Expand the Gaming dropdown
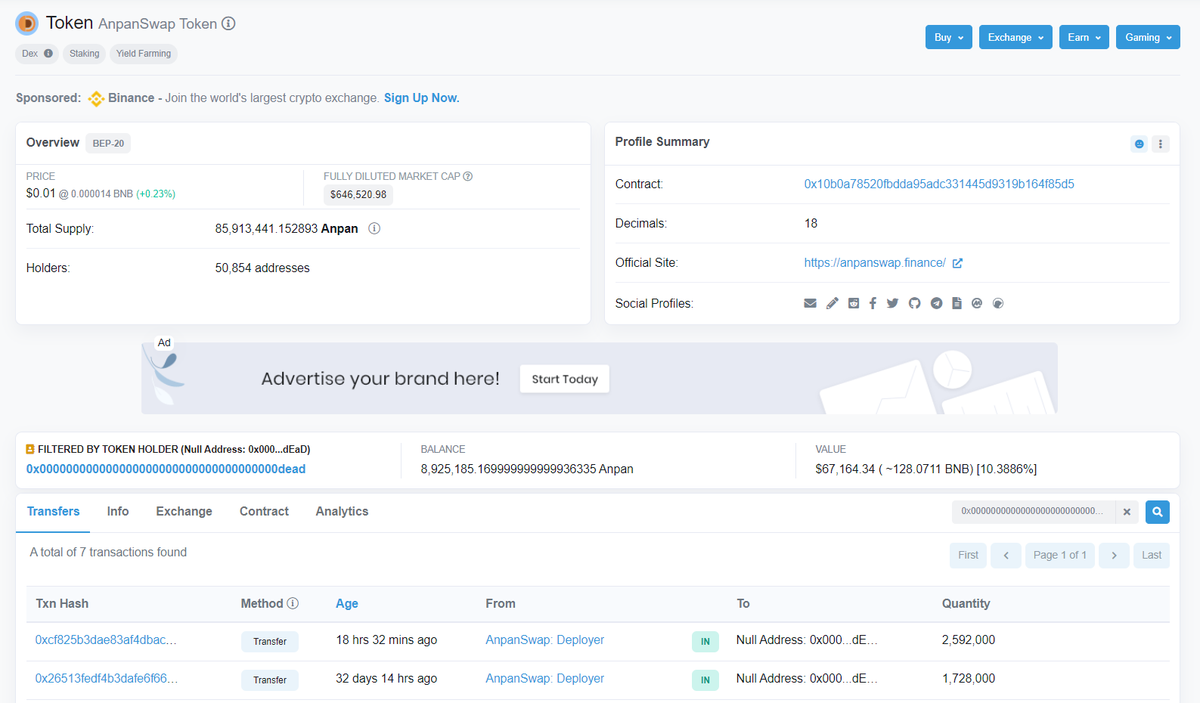1200x703 pixels. 1147,38
